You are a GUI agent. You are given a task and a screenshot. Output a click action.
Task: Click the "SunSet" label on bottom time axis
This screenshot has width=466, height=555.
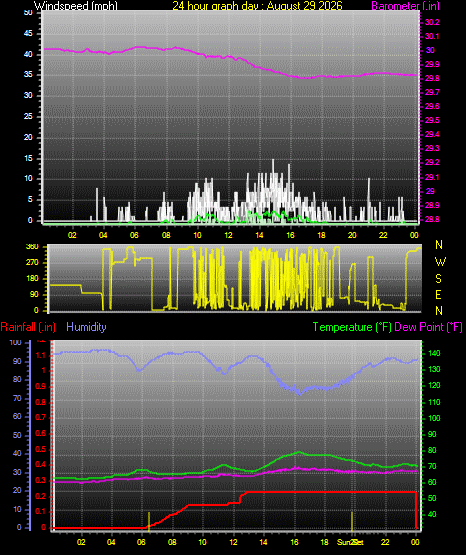tap(350, 542)
